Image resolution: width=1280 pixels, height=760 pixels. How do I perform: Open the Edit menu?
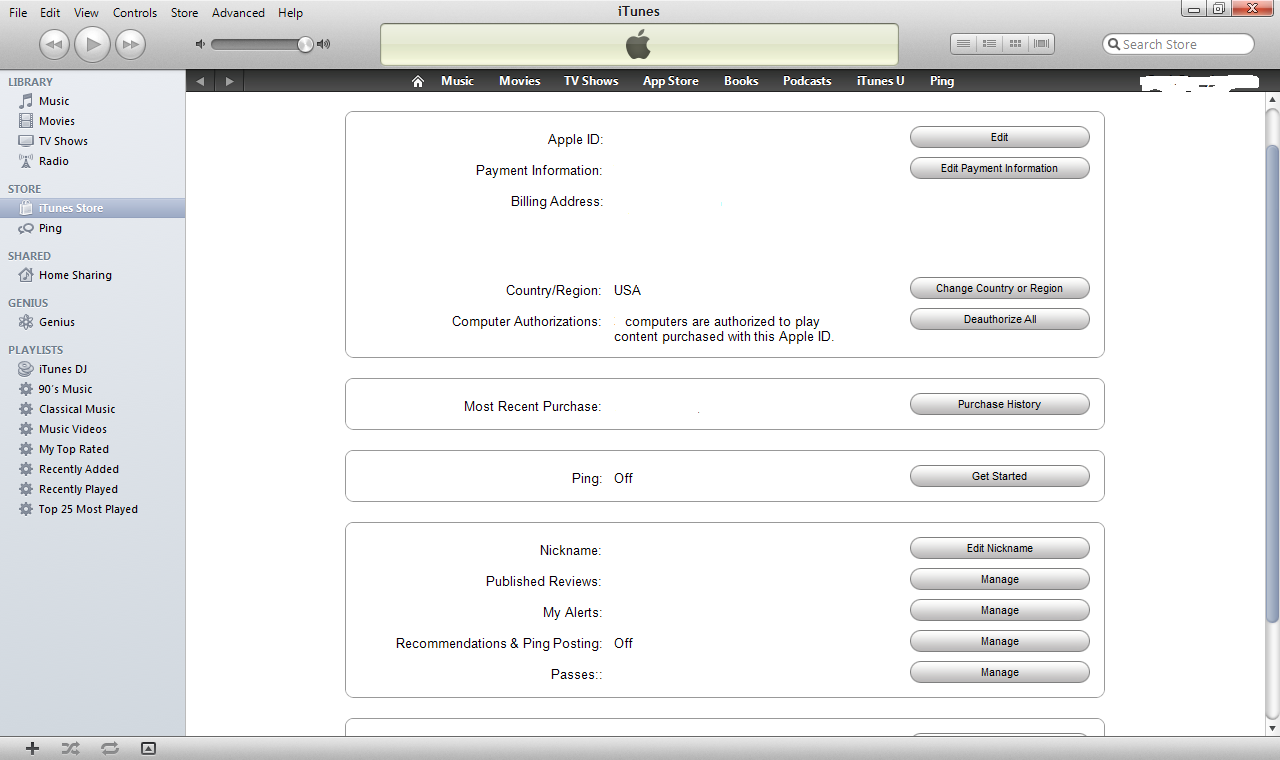click(50, 13)
